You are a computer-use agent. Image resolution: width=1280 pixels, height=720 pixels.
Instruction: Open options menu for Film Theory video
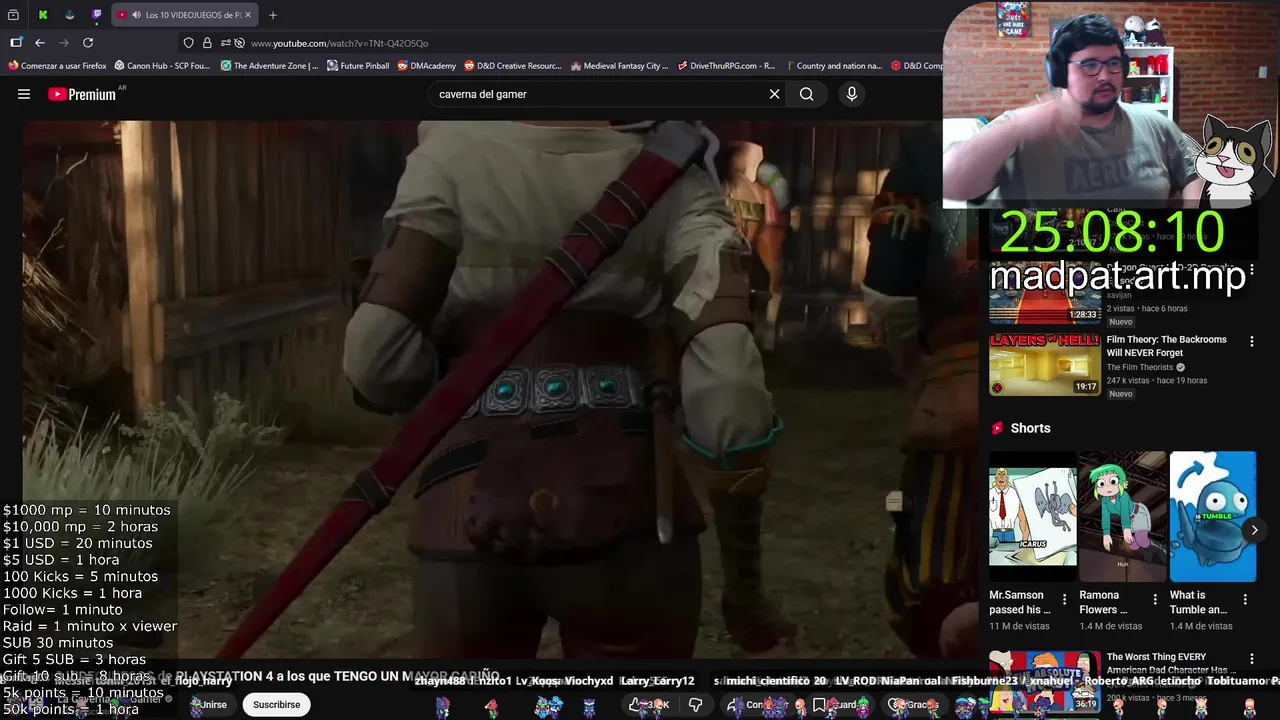click(x=1251, y=342)
